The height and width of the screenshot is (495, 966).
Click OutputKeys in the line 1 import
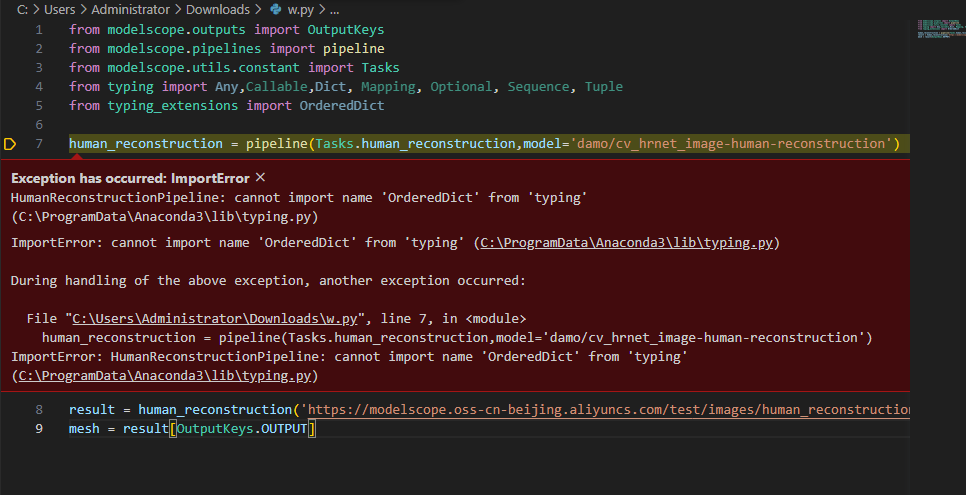coord(346,30)
